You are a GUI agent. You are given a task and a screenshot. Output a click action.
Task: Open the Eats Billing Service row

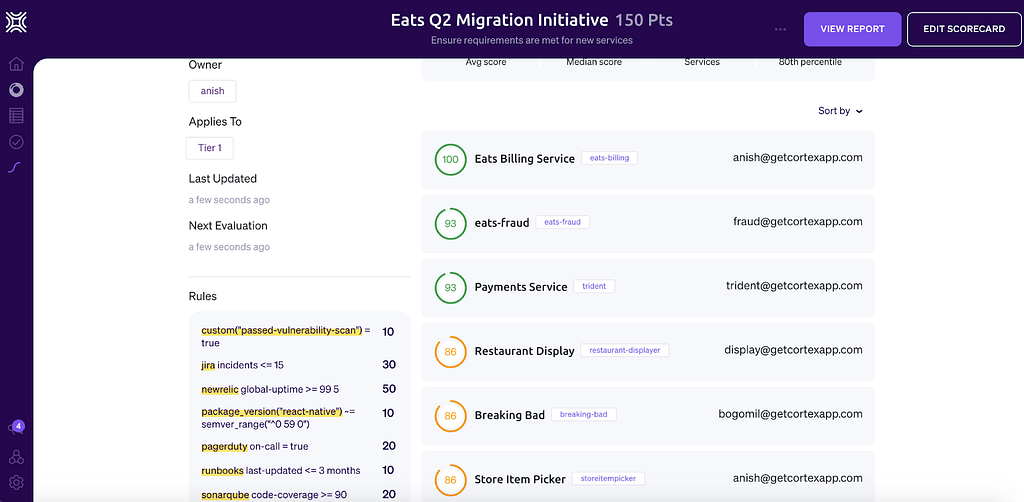click(648, 160)
